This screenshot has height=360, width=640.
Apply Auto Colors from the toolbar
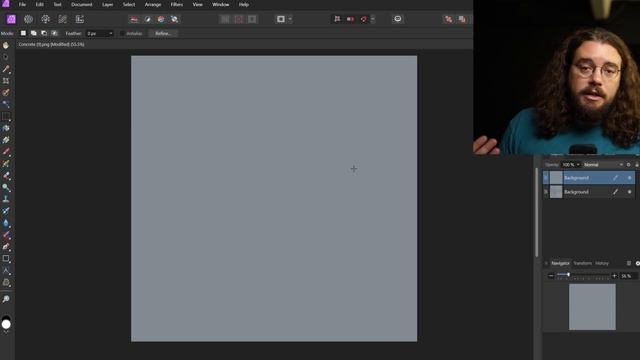click(161, 19)
